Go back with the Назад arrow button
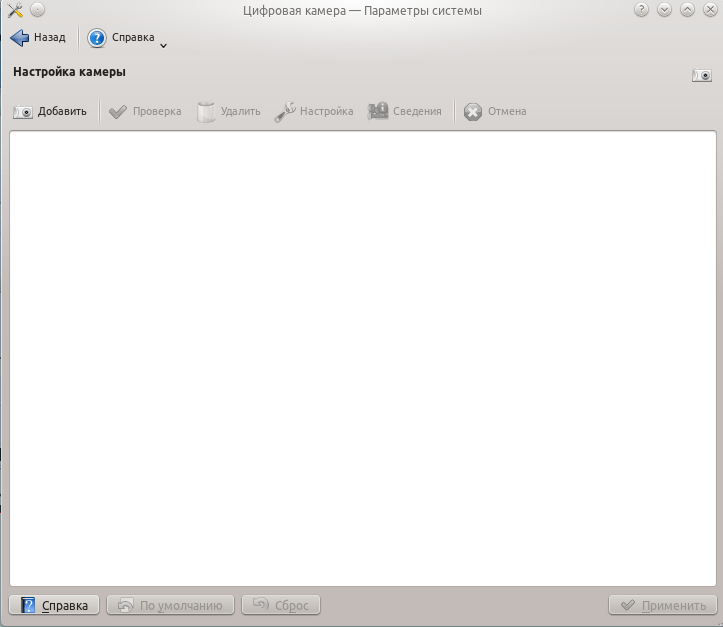This screenshot has height=627, width=723. click(38, 37)
